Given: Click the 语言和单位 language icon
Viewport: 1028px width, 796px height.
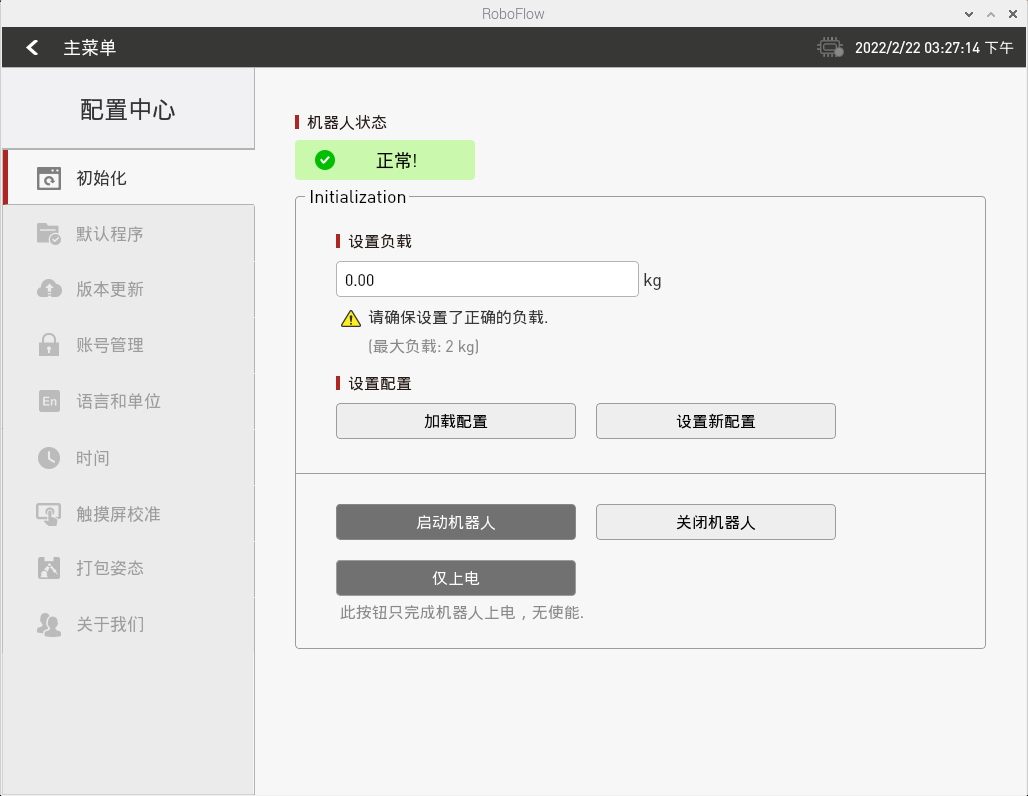Looking at the screenshot, I should (49, 401).
